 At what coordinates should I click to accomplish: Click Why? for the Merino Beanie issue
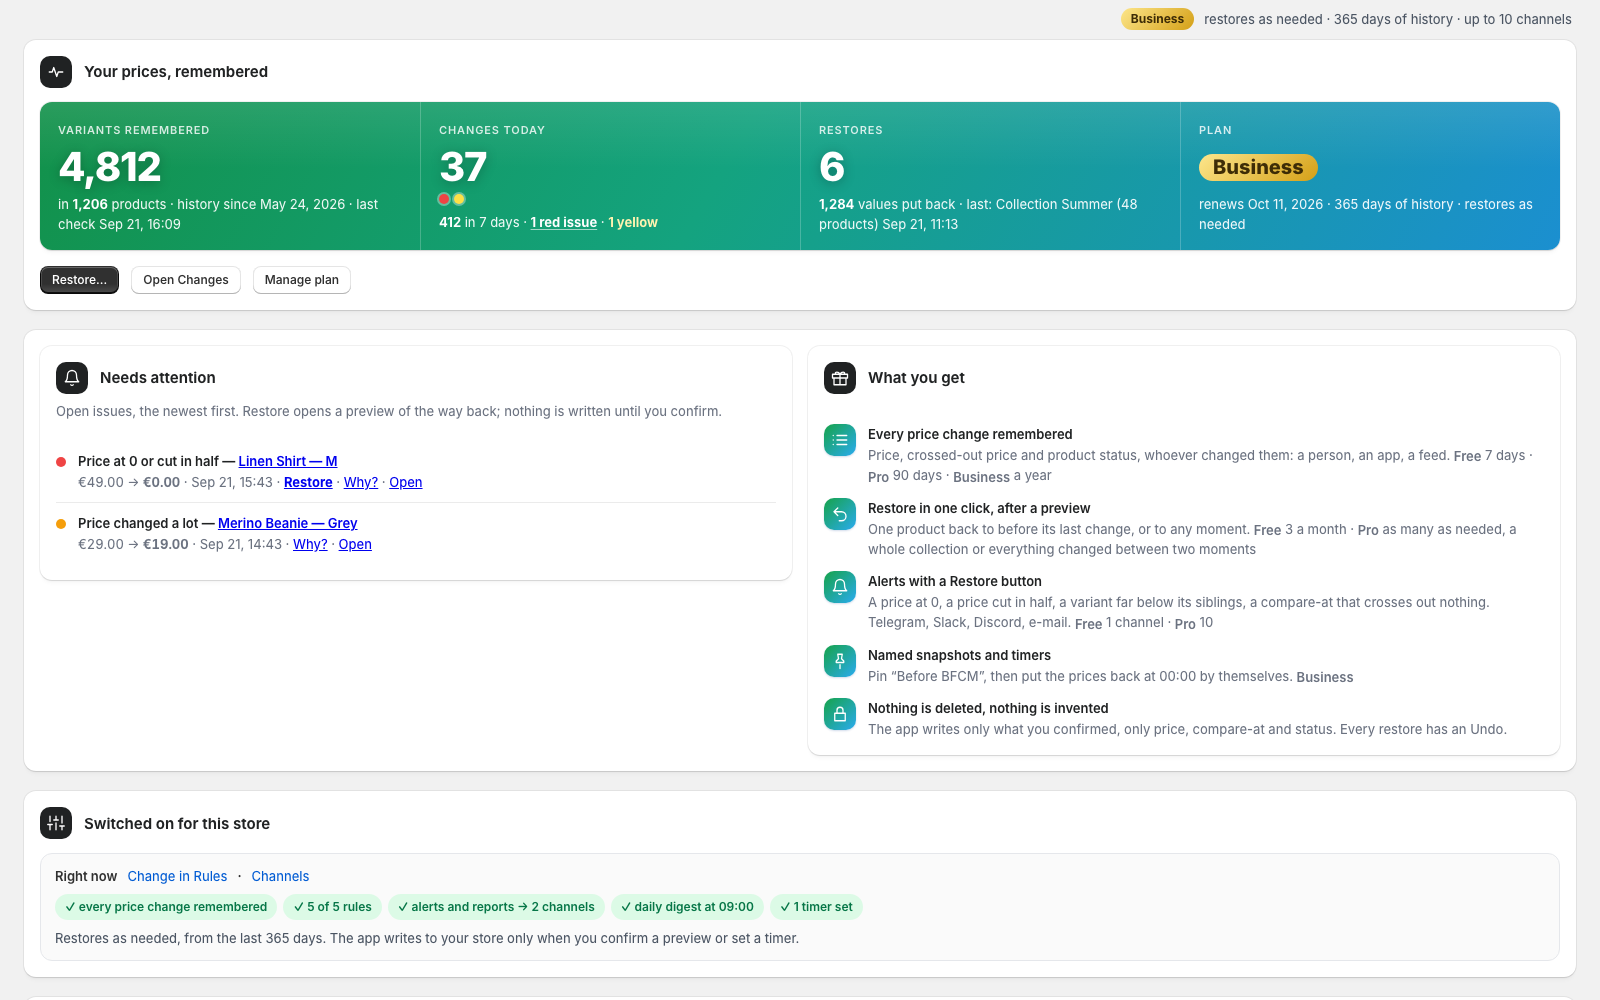(310, 544)
